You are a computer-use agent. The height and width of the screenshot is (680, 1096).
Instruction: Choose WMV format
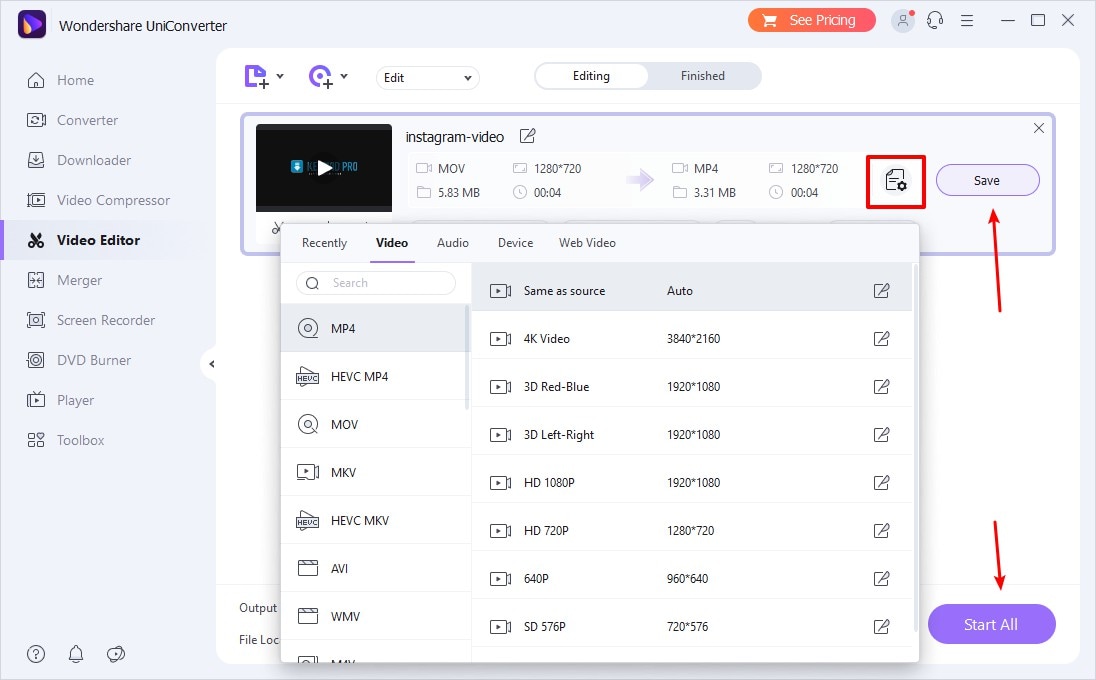[x=375, y=616]
